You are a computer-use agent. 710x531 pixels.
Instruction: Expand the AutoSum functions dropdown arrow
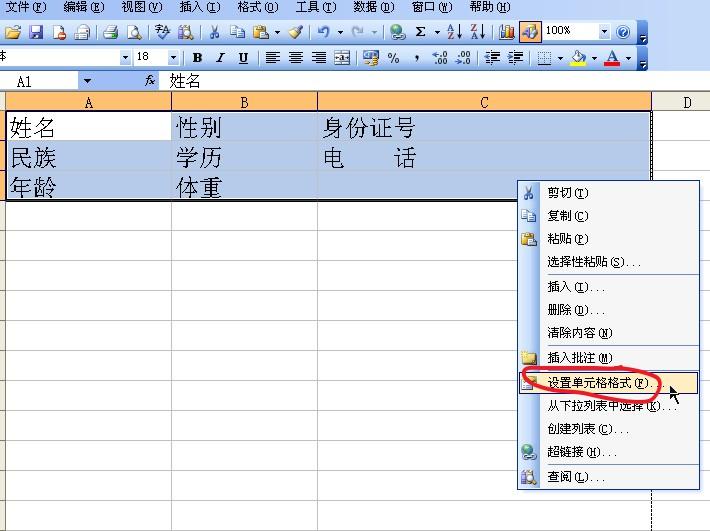click(437, 33)
